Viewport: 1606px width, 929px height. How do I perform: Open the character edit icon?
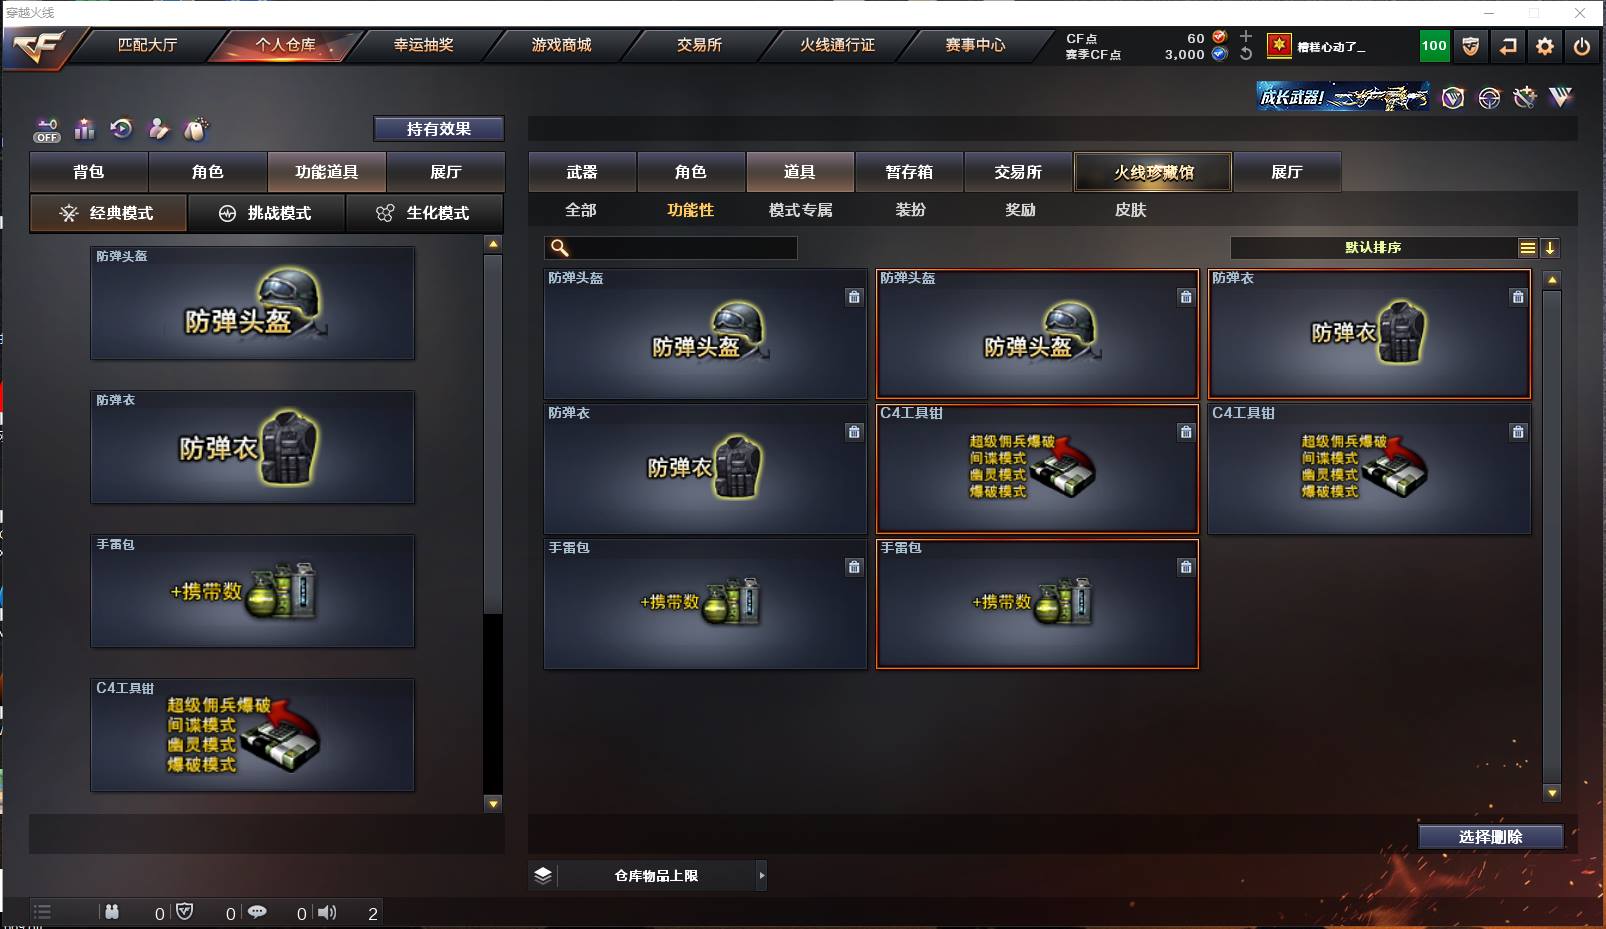pos(158,129)
